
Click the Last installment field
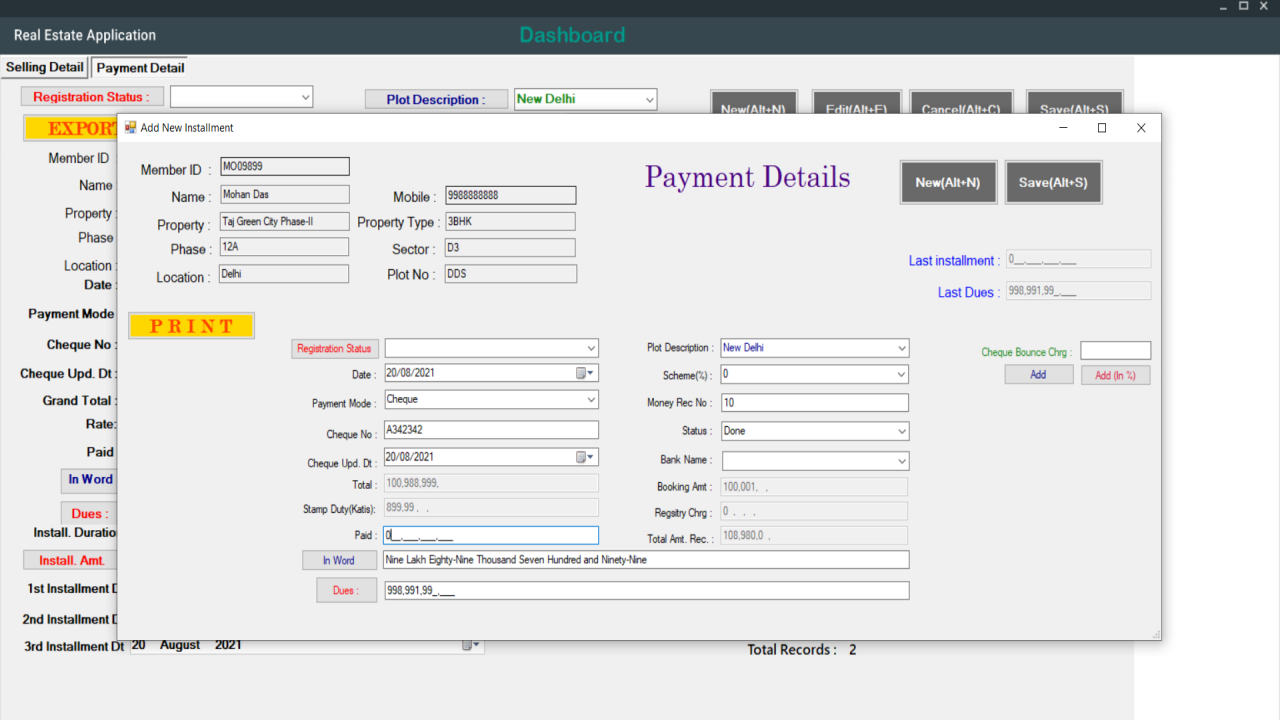(1078, 259)
